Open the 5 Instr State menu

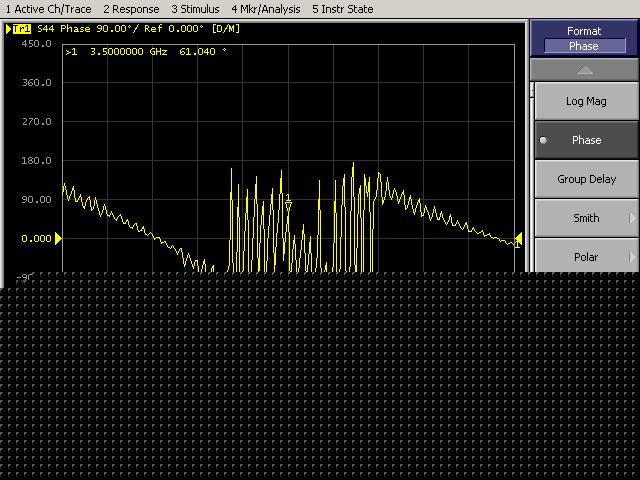(x=342, y=9)
